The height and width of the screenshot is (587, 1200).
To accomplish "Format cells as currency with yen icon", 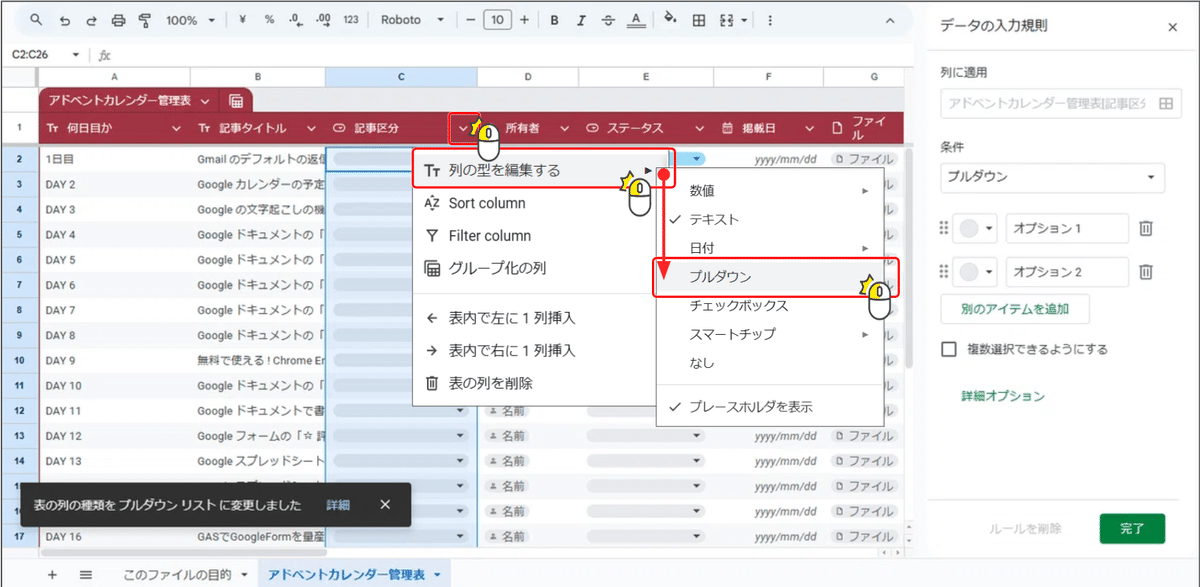I will point(243,20).
